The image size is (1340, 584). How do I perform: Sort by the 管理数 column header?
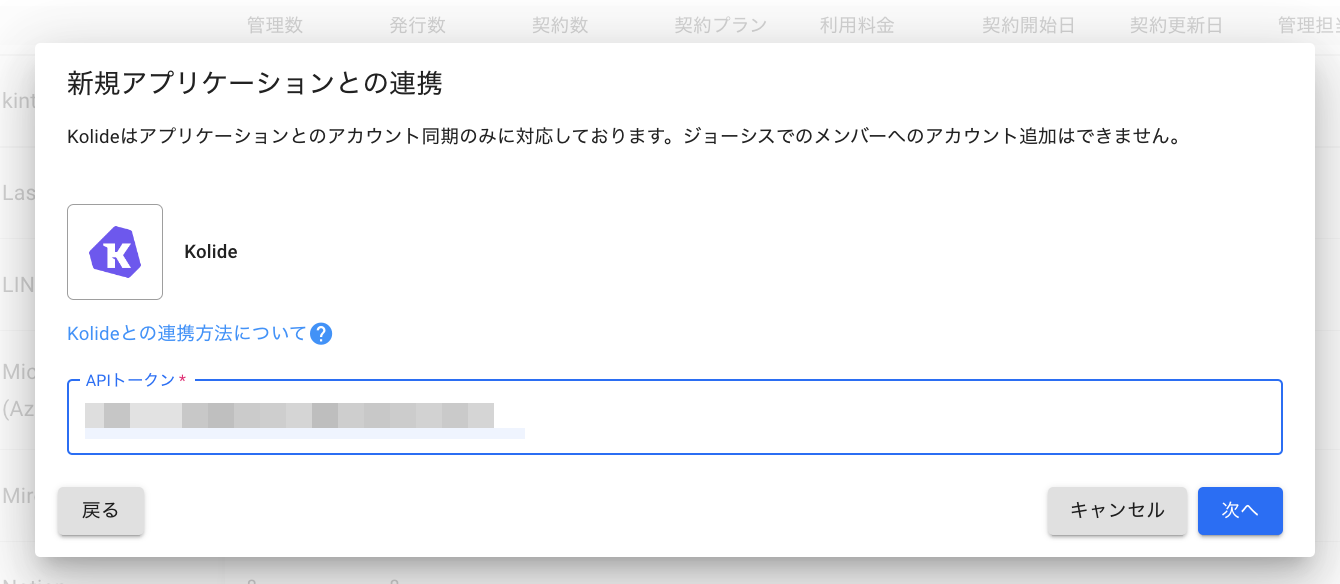275,26
